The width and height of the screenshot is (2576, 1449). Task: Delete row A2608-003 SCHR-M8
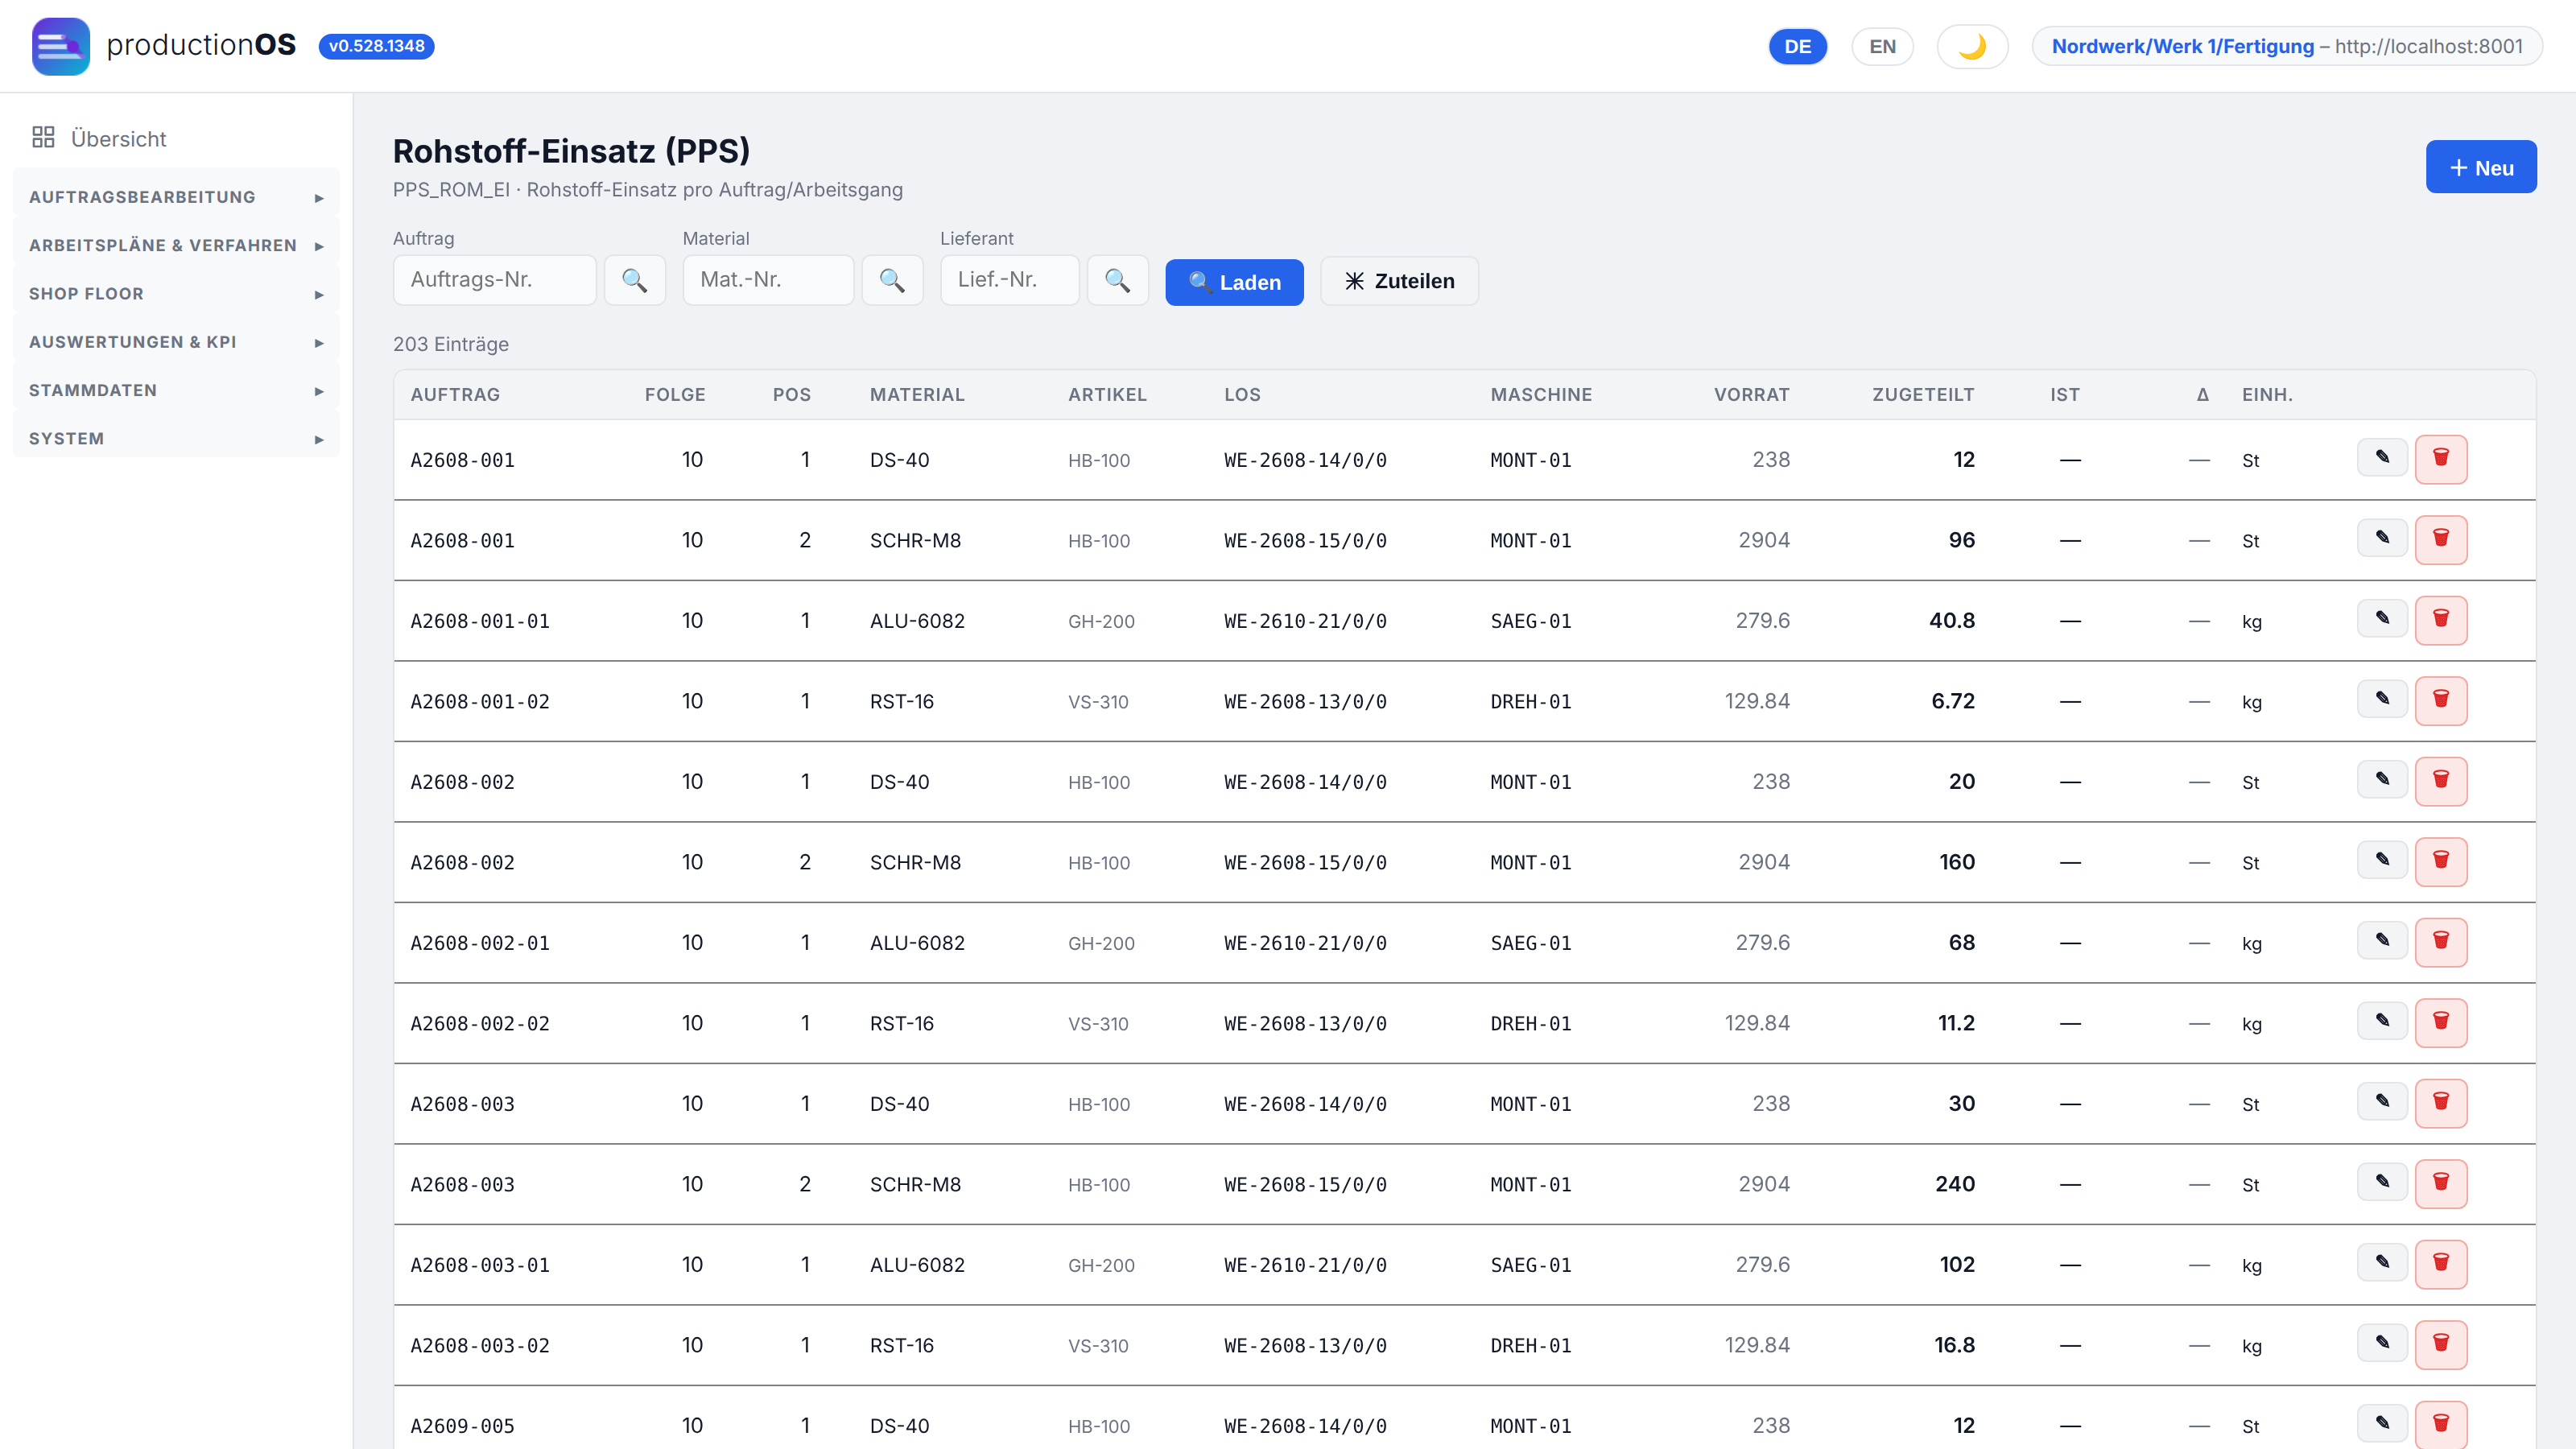coord(2440,1184)
